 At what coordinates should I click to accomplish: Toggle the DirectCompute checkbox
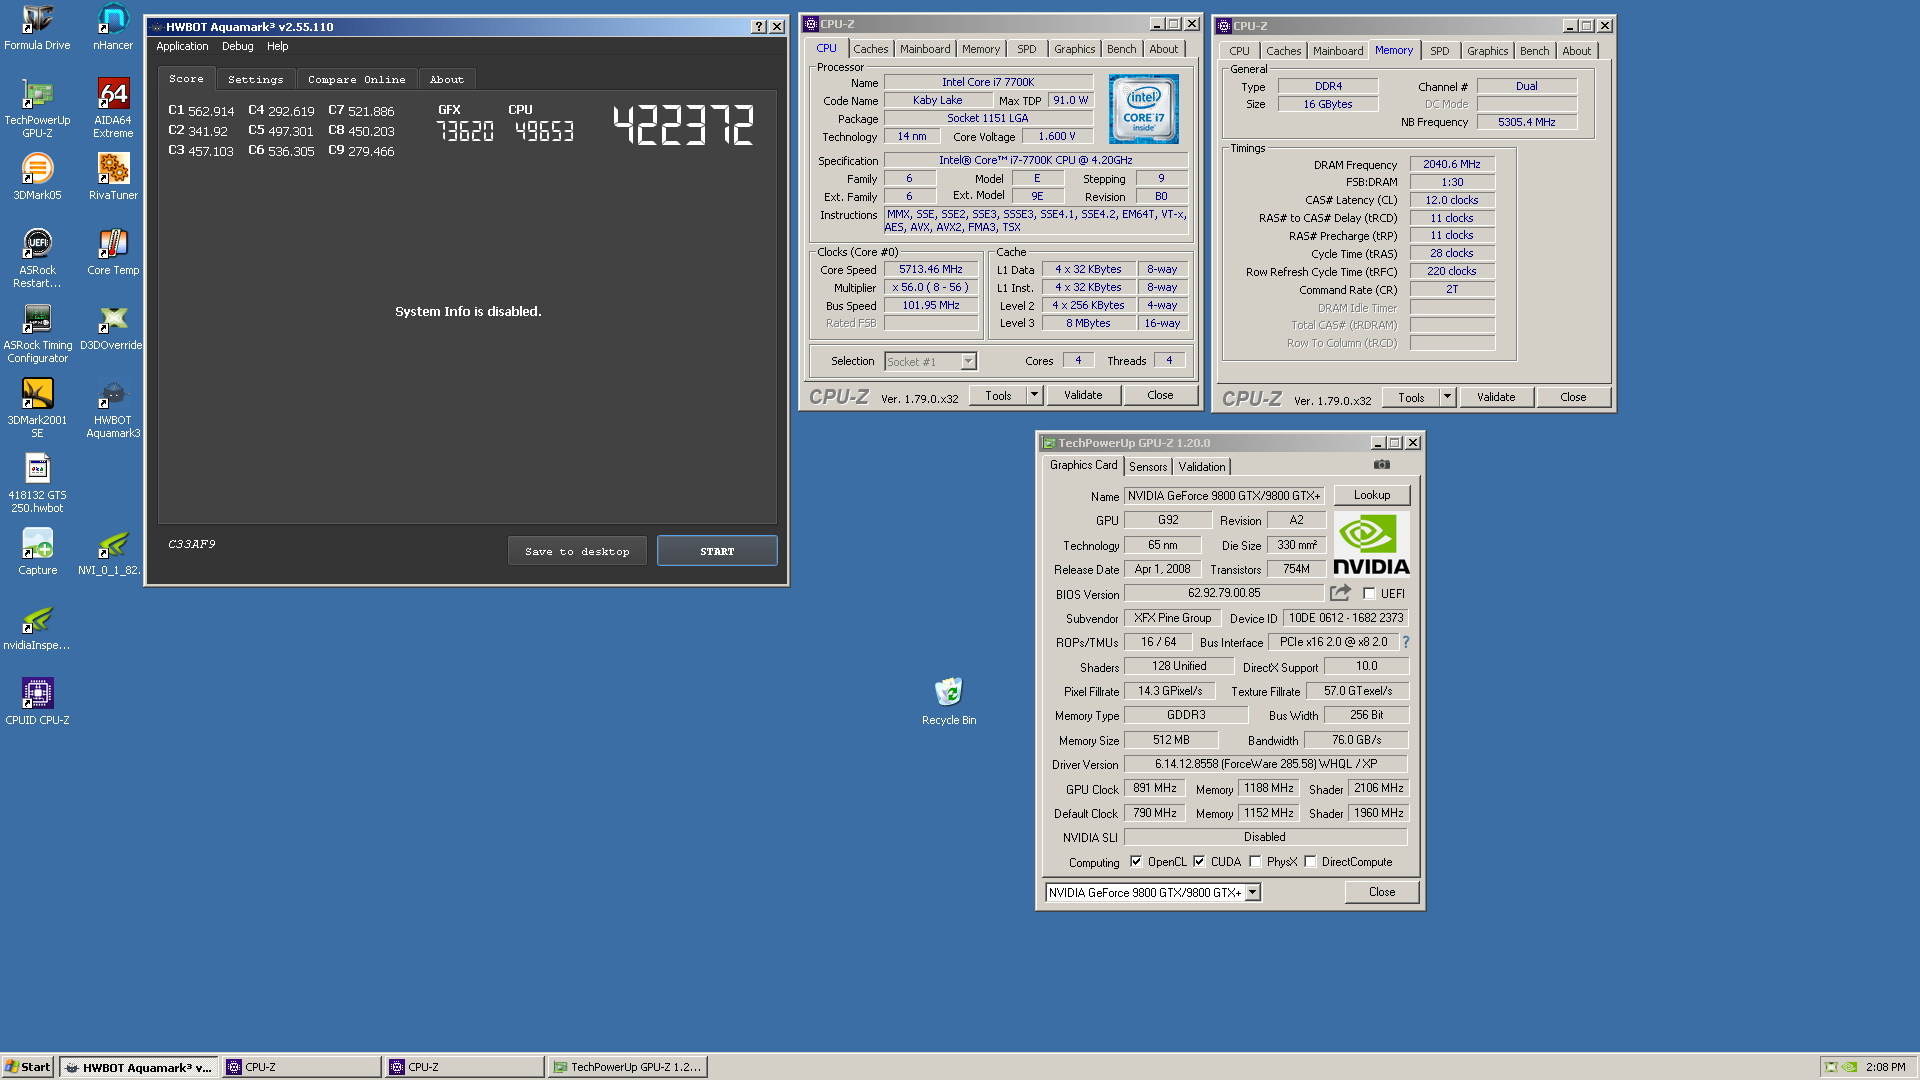1310,862
